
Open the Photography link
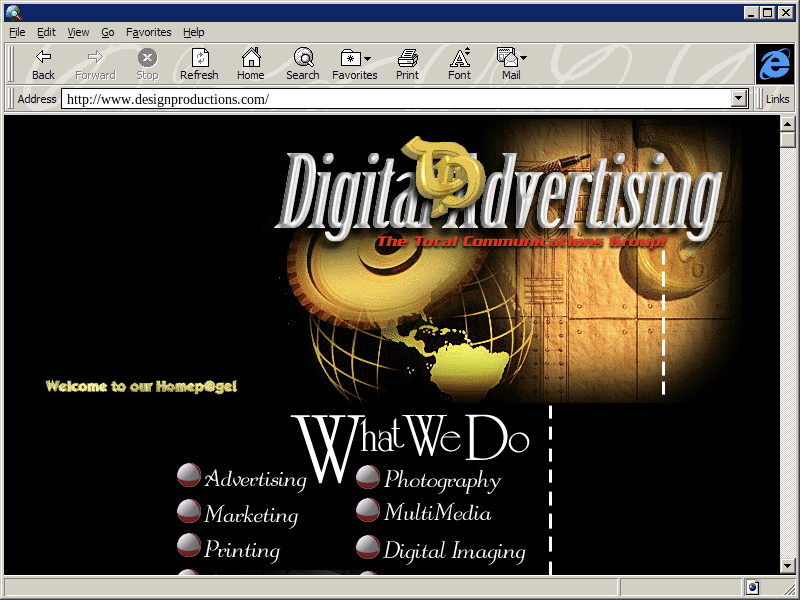point(442,481)
